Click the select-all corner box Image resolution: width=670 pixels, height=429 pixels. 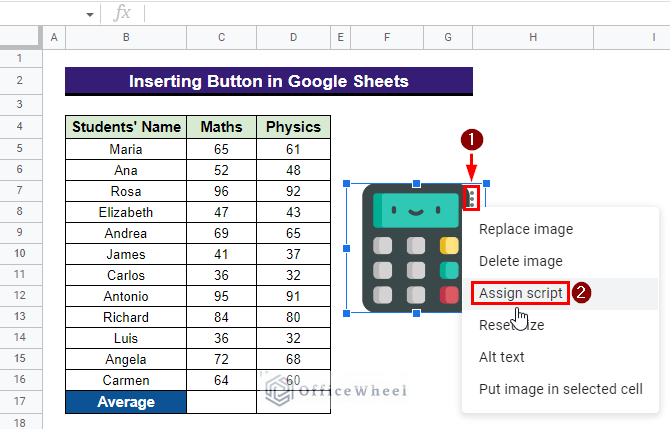[x=20, y=37]
